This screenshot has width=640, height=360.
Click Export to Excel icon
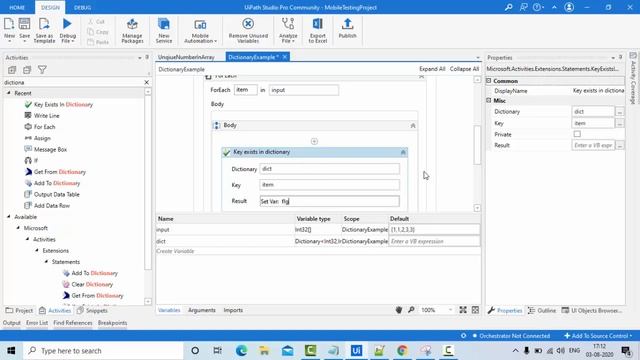coord(318,31)
